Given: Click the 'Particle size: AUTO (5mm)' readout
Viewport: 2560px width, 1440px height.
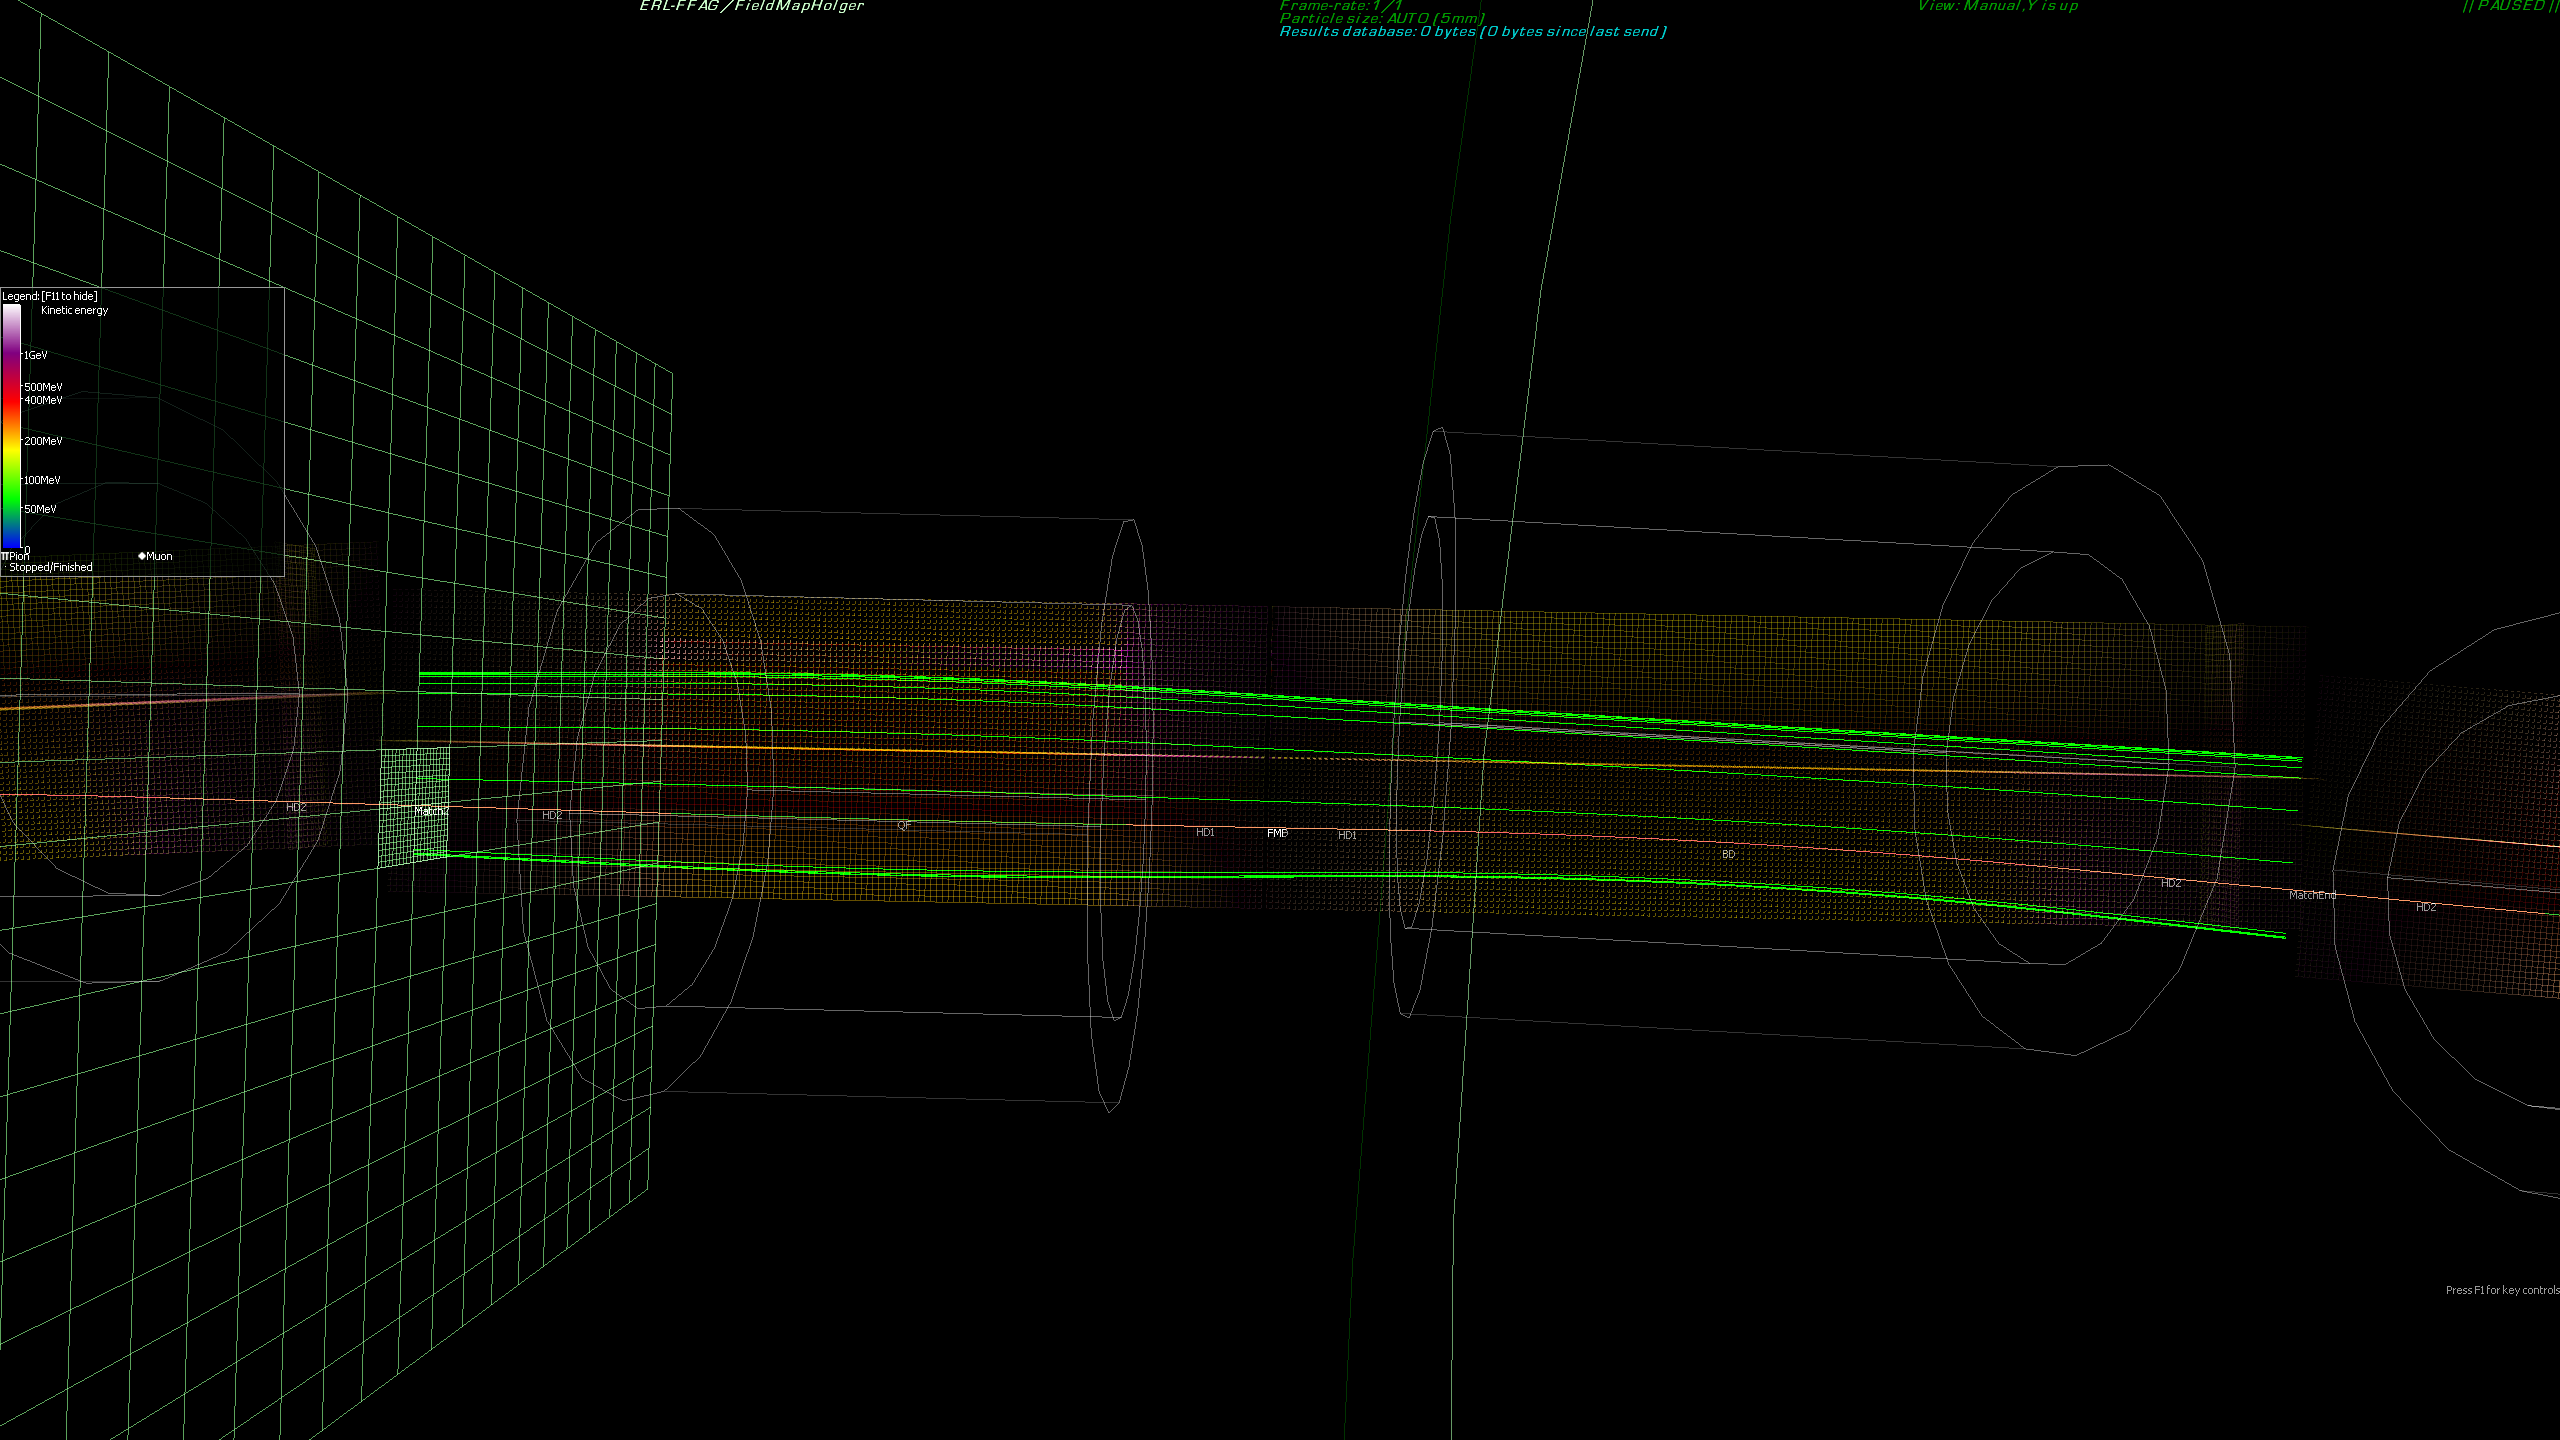Looking at the screenshot, I should [1381, 18].
